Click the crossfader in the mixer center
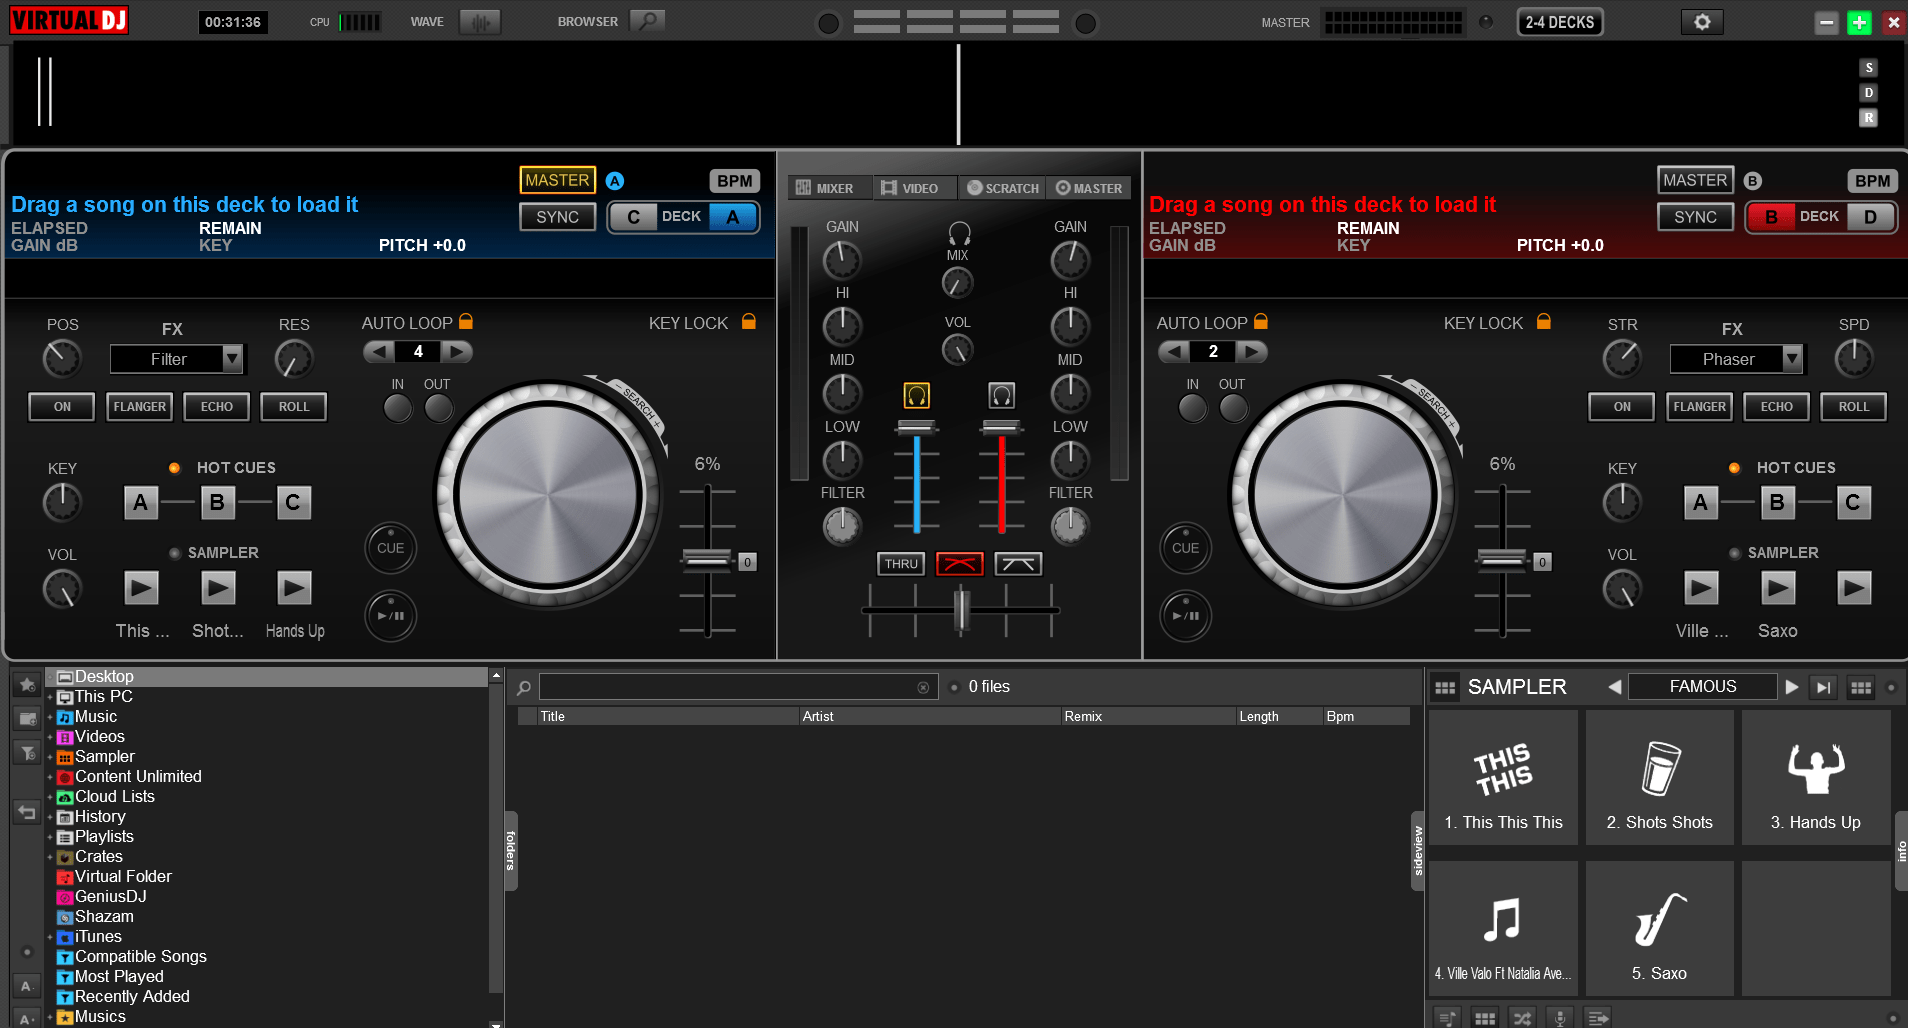 960,611
